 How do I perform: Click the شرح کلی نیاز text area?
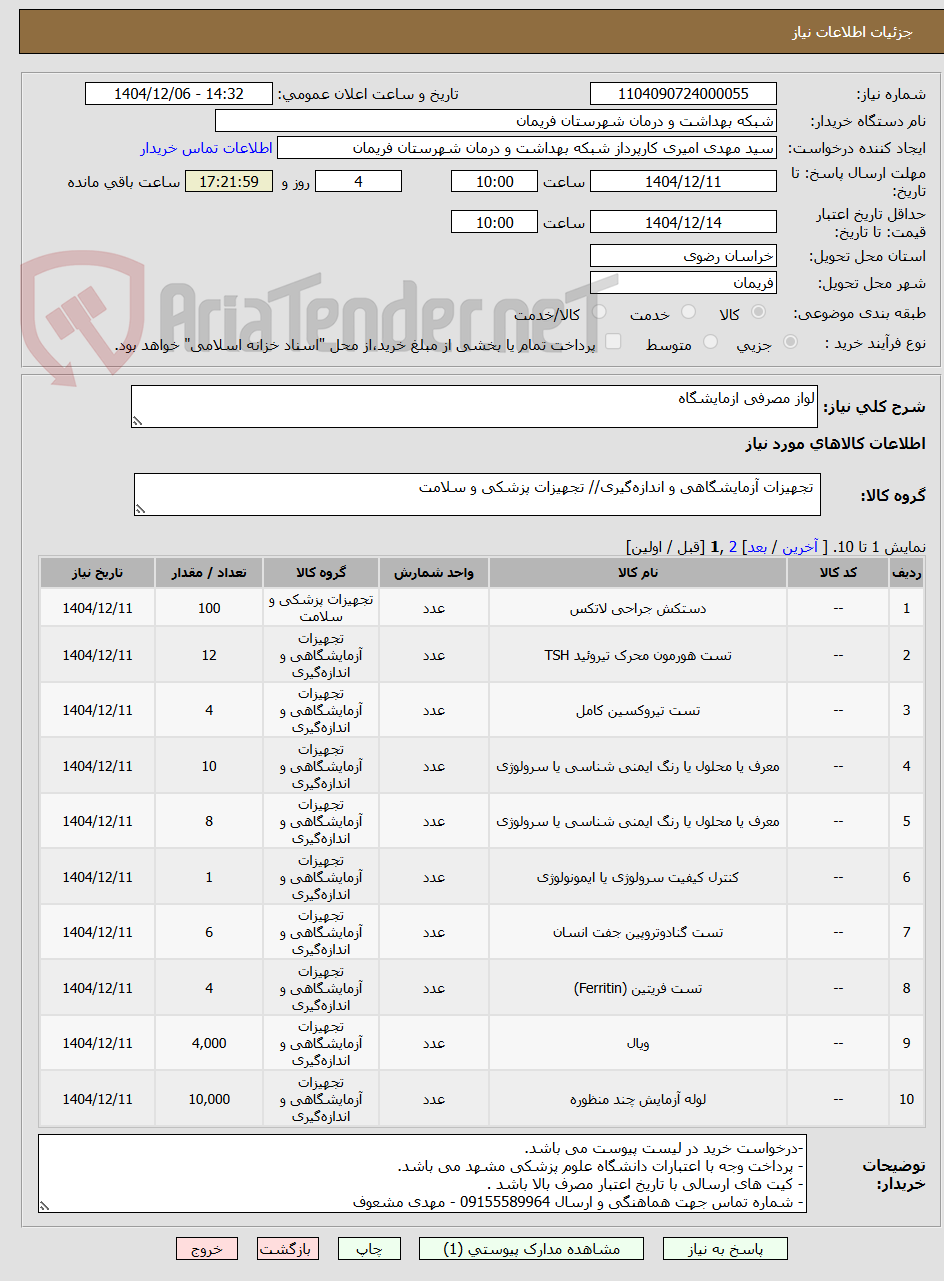pyautogui.click(x=474, y=407)
